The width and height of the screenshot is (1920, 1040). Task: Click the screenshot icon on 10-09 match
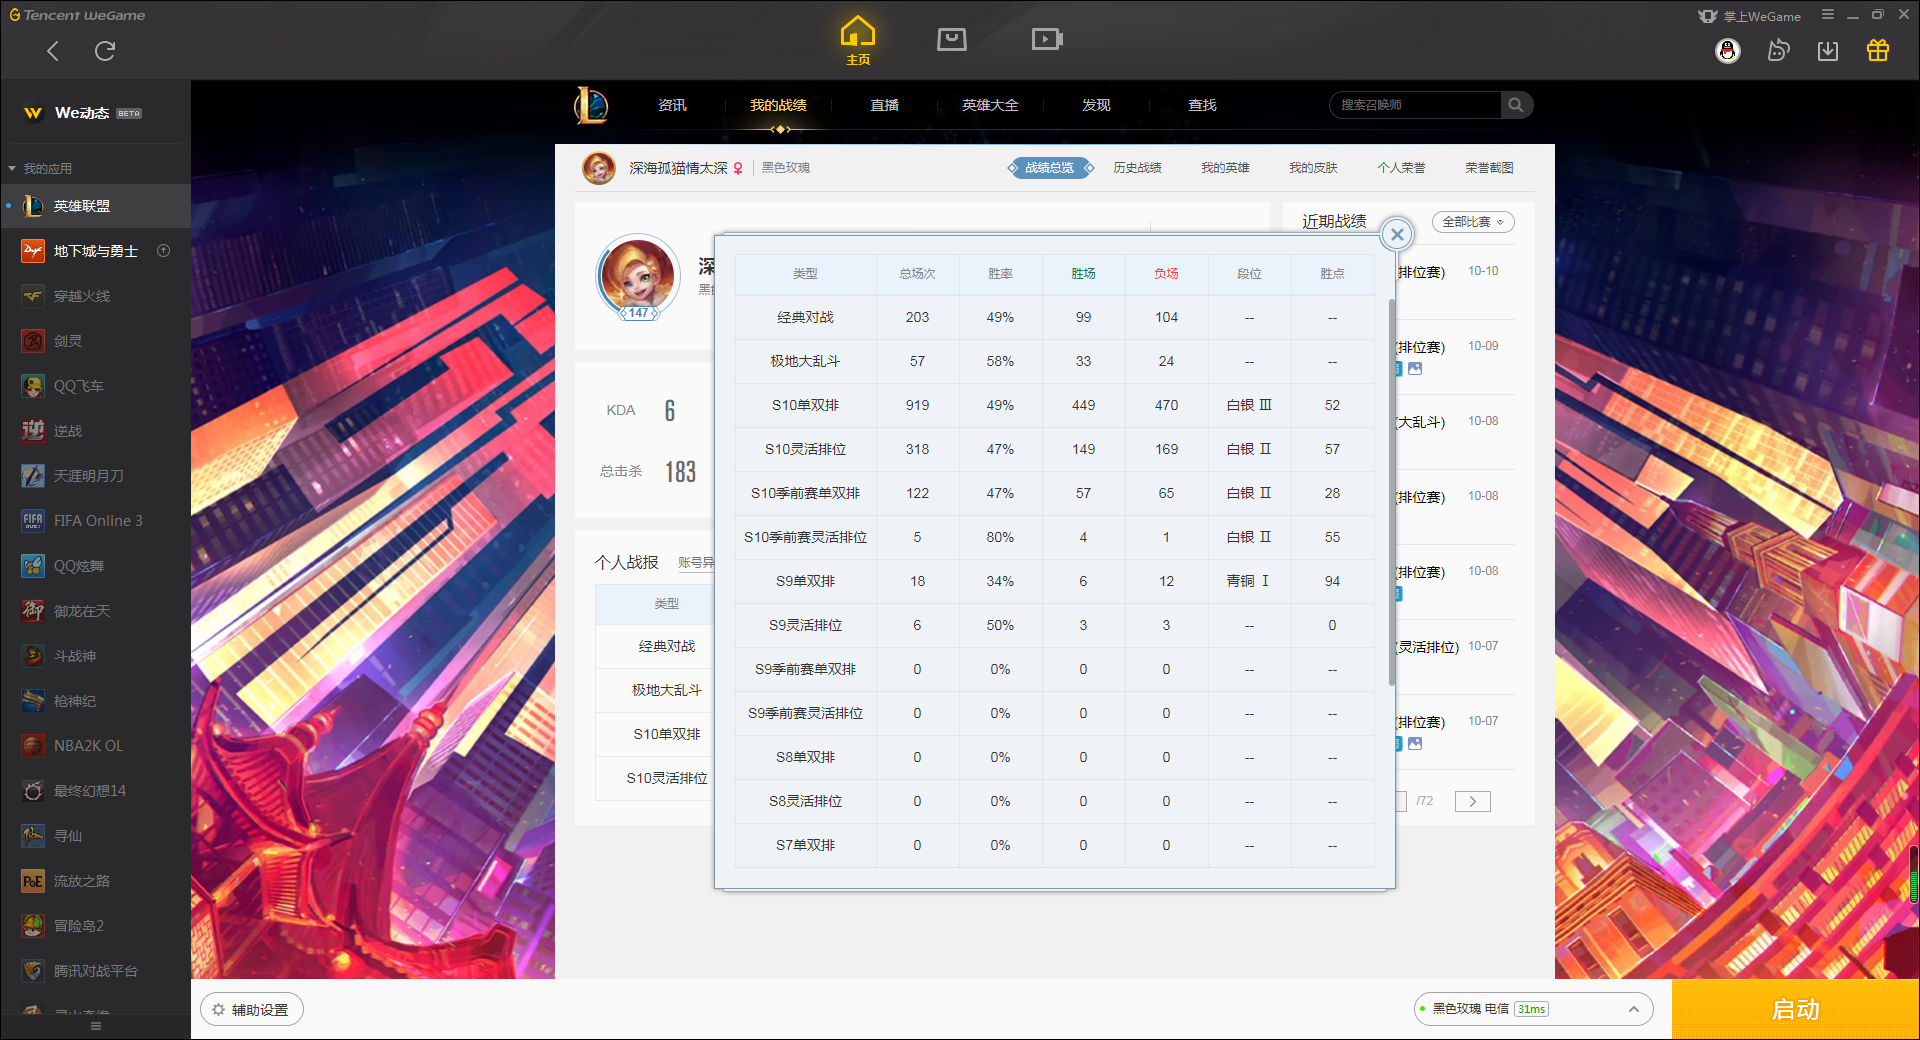pyautogui.click(x=1415, y=369)
